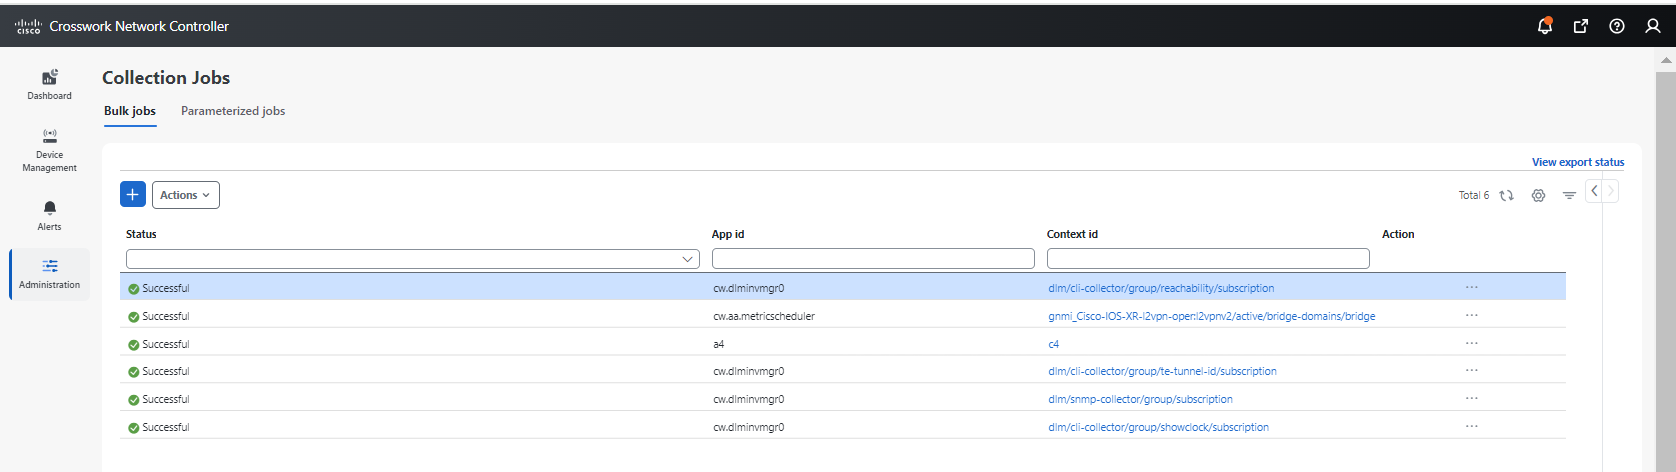This screenshot has width=1676, height=472.
Task: Click the Collection Jobs page title
Action: (x=166, y=77)
